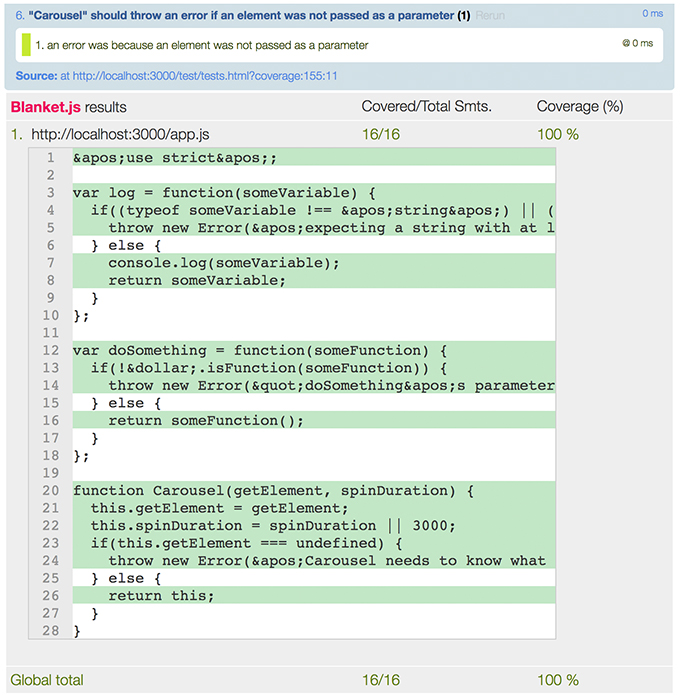
Task: Click the line number 1 in the gutter
Action: pos(50,157)
